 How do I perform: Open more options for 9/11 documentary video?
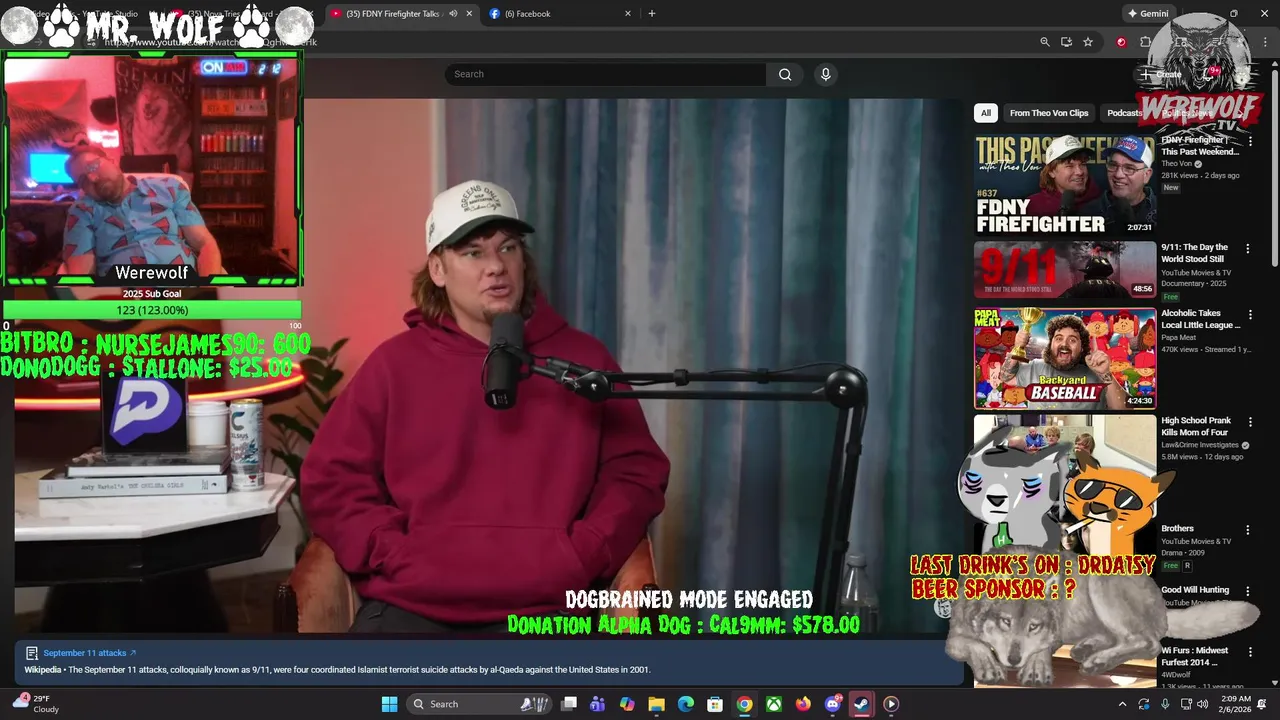[1247, 248]
